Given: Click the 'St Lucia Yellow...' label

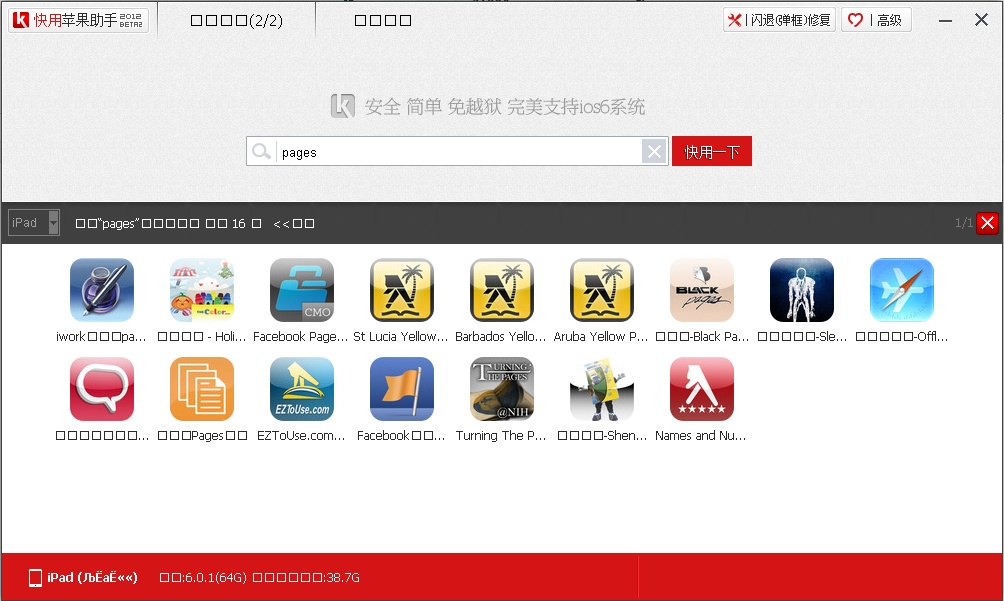Looking at the screenshot, I should click(400, 337).
